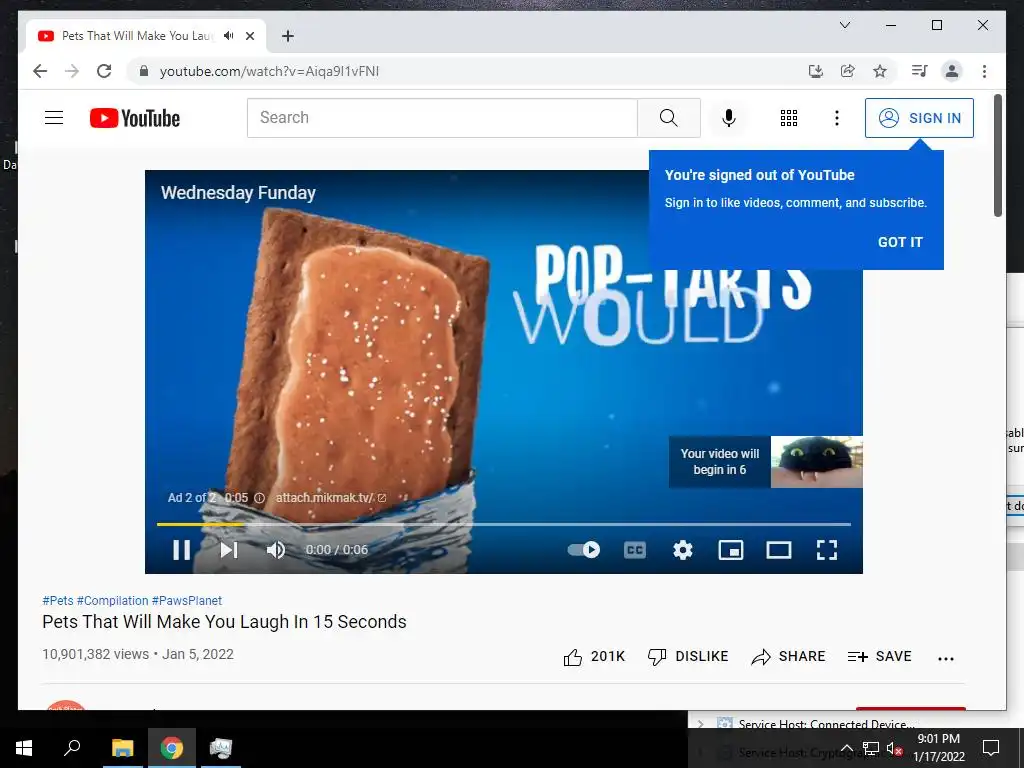
Task: Open Chrome profile avatar
Action: coord(952,71)
